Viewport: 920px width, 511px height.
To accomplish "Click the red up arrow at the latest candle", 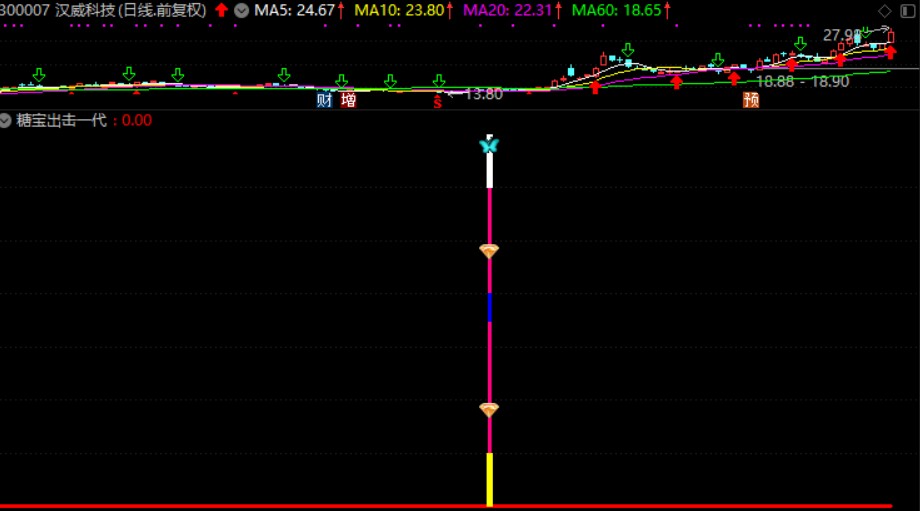I will (x=891, y=52).
